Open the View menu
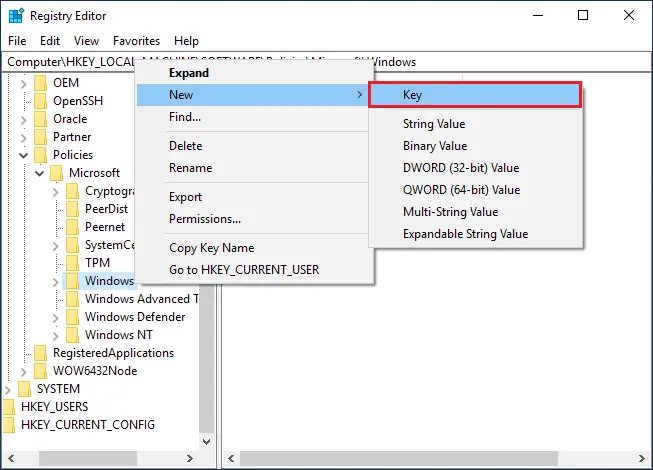This screenshot has width=653, height=470. click(86, 41)
